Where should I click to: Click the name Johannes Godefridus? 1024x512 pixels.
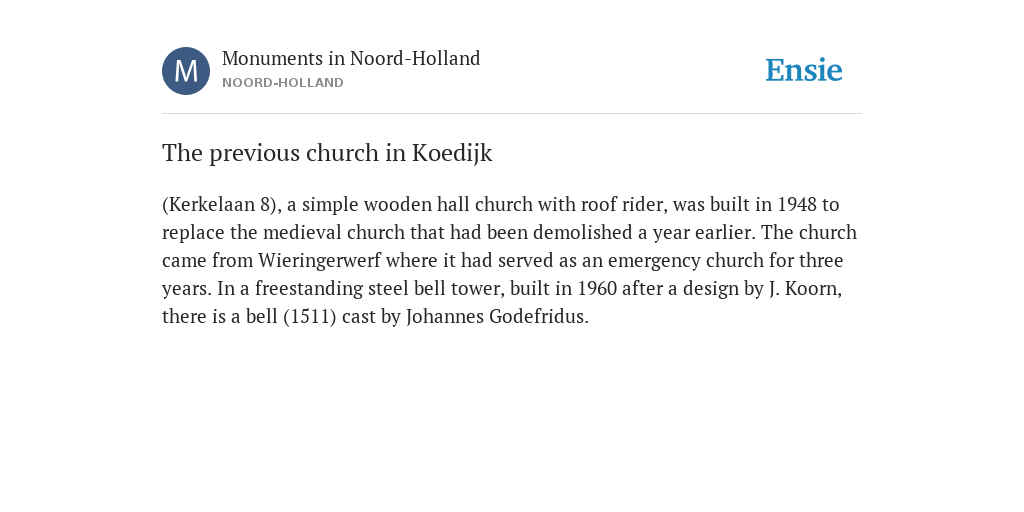point(496,317)
